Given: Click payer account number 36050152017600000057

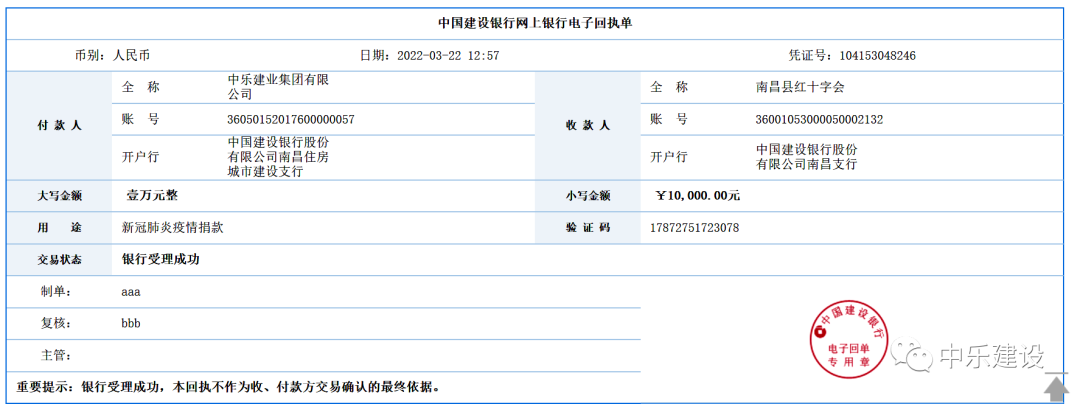Looking at the screenshot, I should click(x=291, y=120).
